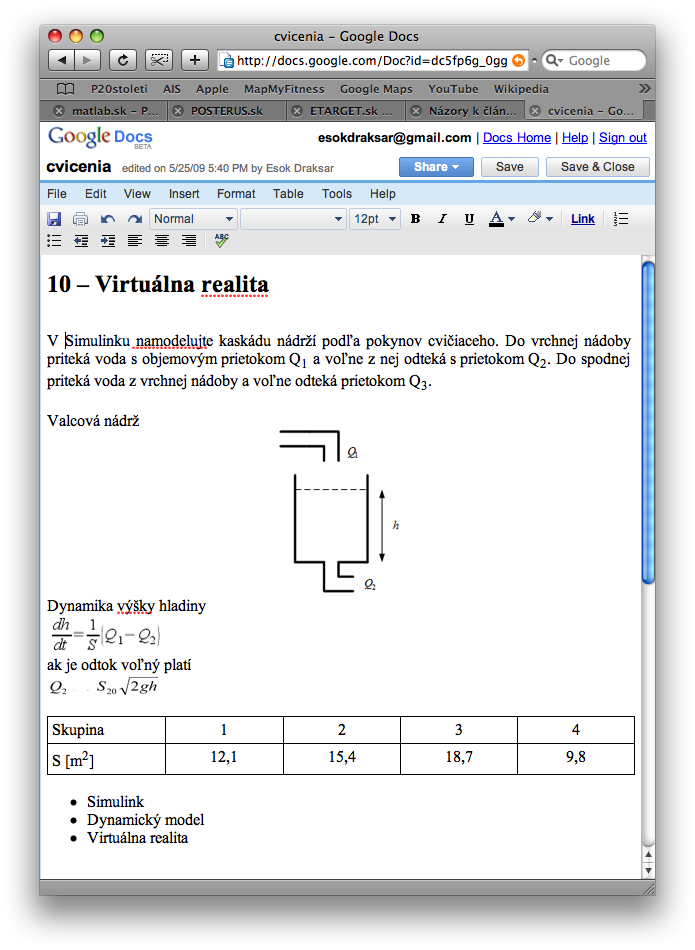Show more bookmarks bar overflow chevron
Image resolution: width=695 pixels, height=950 pixels.
pos(644,89)
